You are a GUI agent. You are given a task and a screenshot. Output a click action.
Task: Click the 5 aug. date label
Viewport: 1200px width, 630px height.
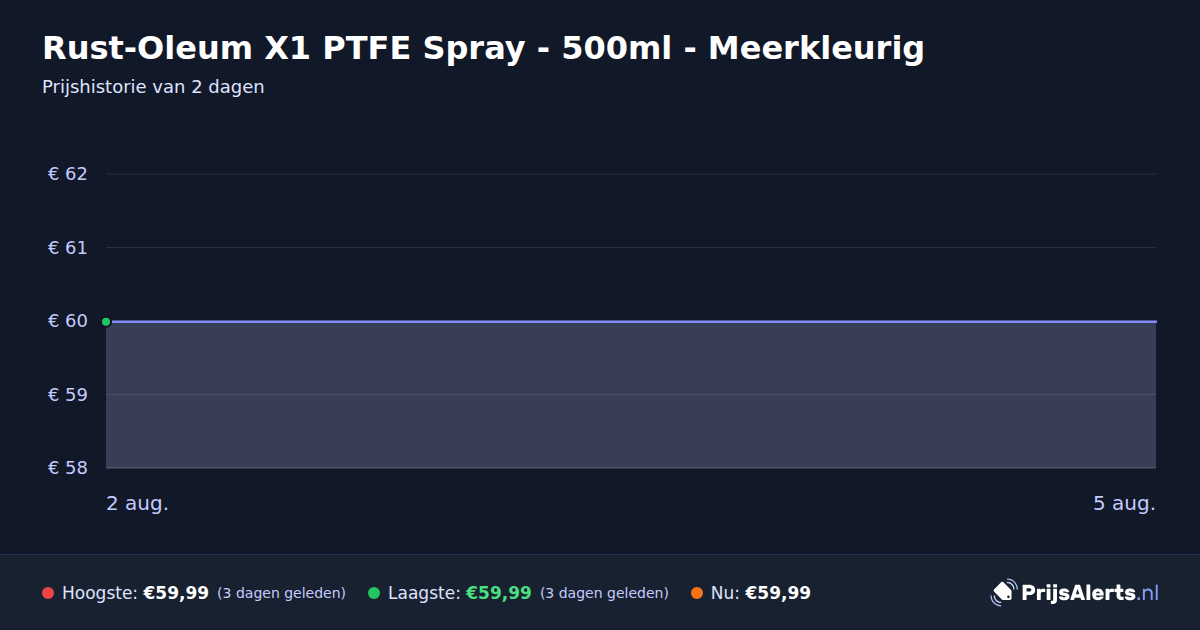click(x=1124, y=504)
